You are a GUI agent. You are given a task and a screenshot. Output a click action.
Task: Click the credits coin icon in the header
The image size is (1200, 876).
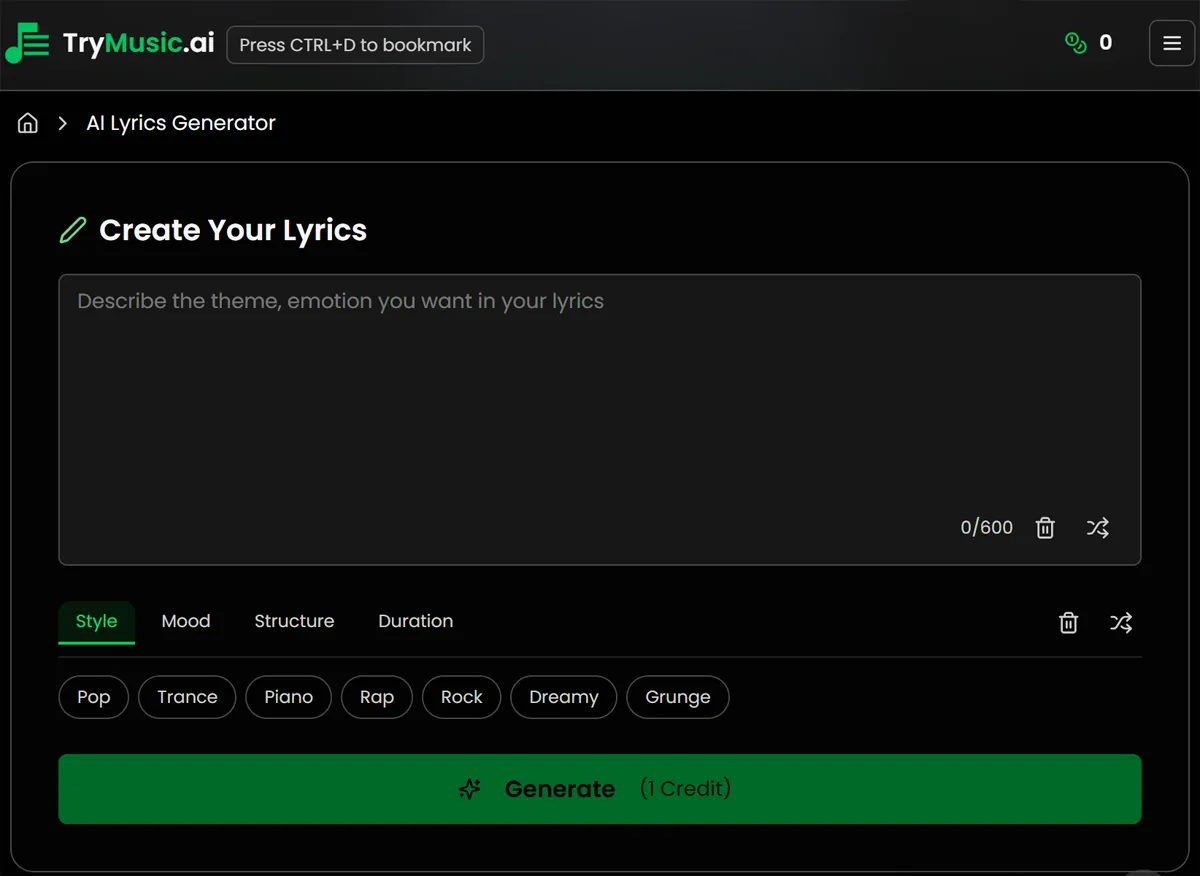(1075, 43)
